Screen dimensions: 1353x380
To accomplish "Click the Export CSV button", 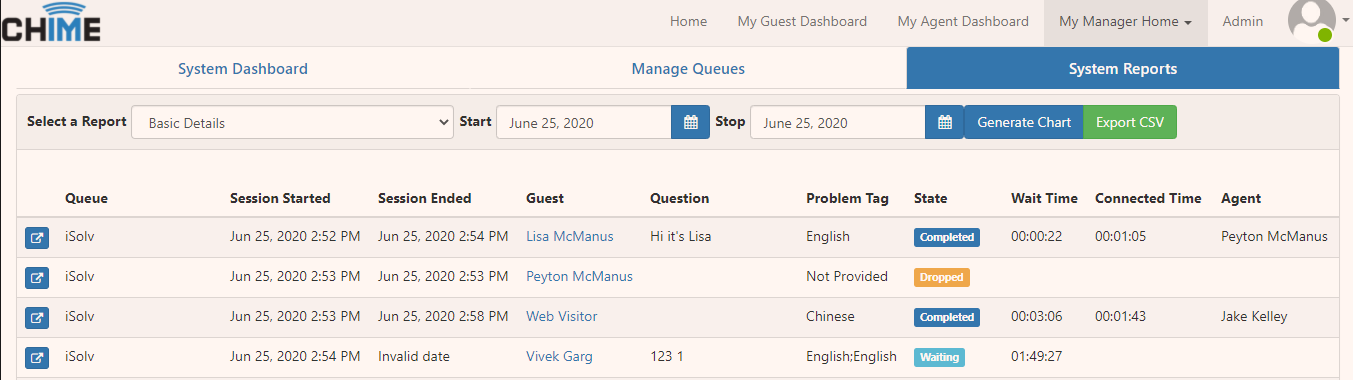I will pyautogui.click(x=1130, y=122).
